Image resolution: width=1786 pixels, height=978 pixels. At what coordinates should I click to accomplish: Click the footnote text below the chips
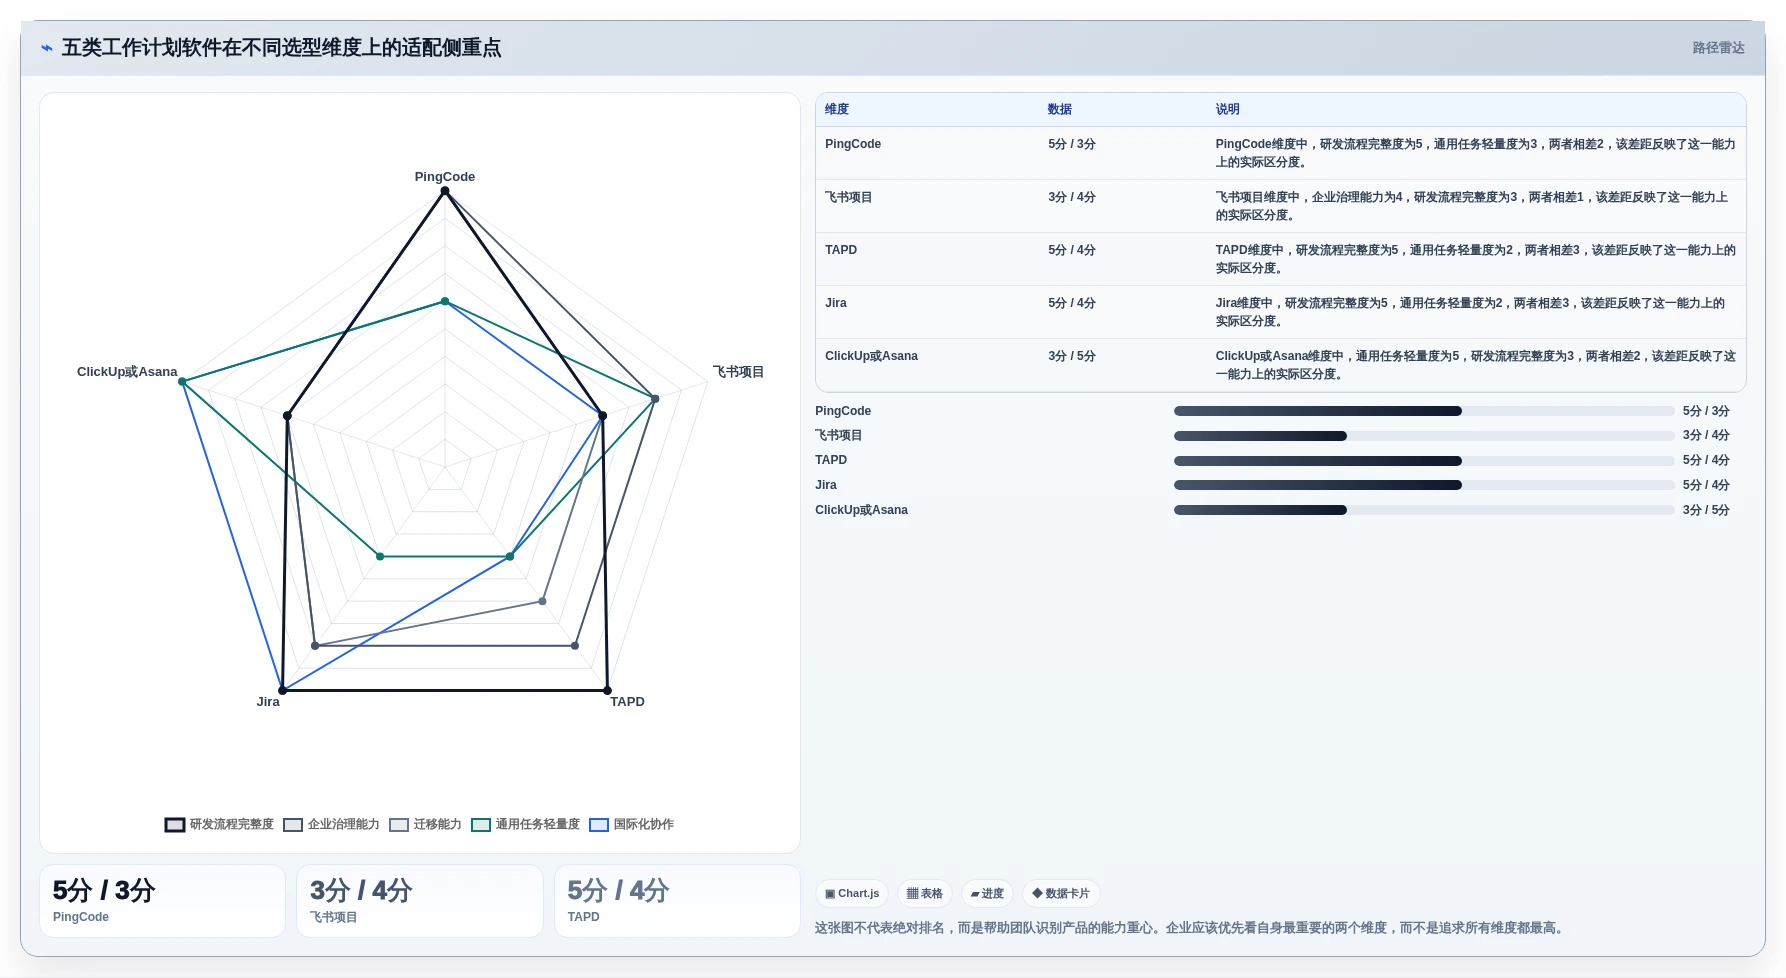coord(1189,928)
